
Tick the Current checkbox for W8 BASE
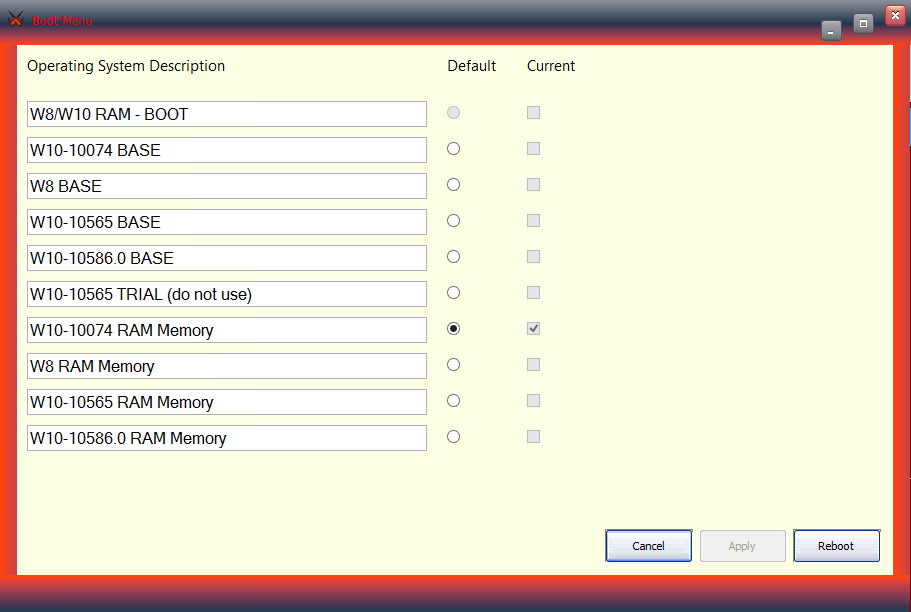coord(533,185)
